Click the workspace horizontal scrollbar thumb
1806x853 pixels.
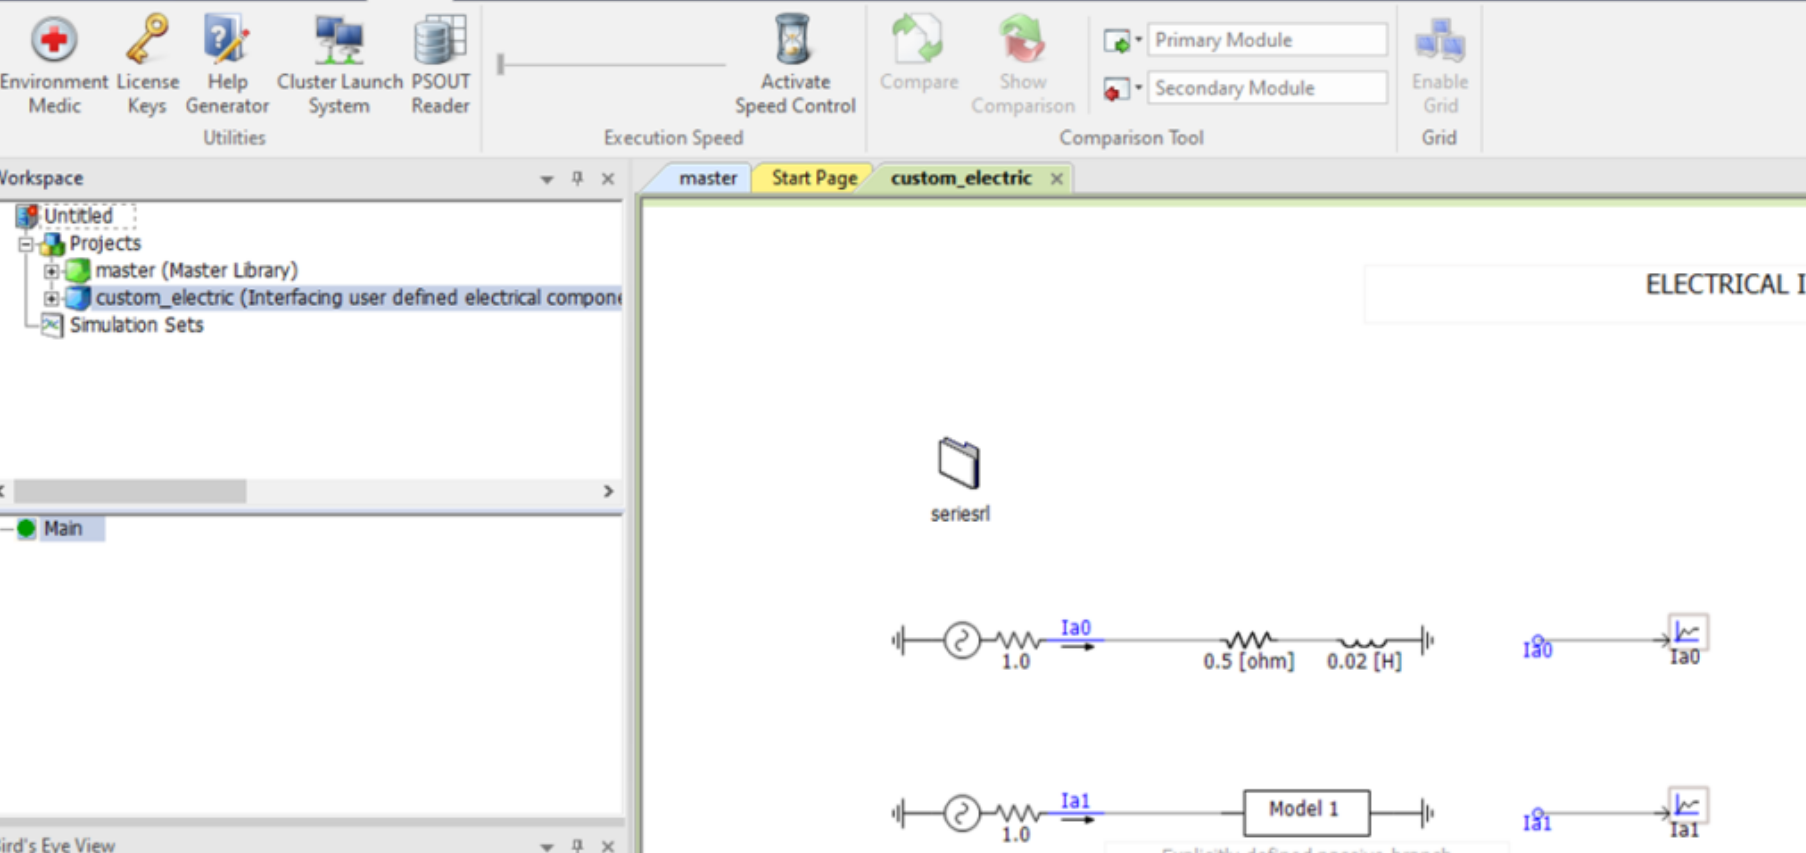tap(129, 491)
